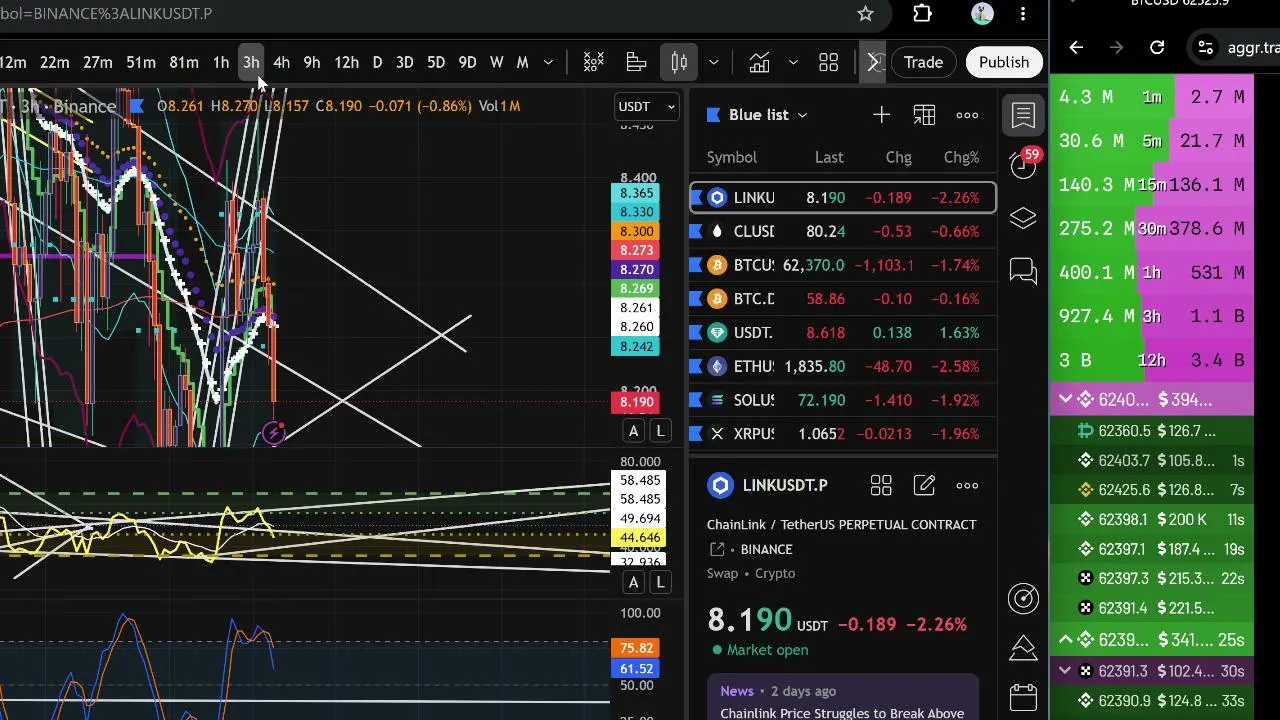Toggle the blue flag on the ETHUS row
The height and width of the screenshot is (720, 1280).
coord(696,367)
